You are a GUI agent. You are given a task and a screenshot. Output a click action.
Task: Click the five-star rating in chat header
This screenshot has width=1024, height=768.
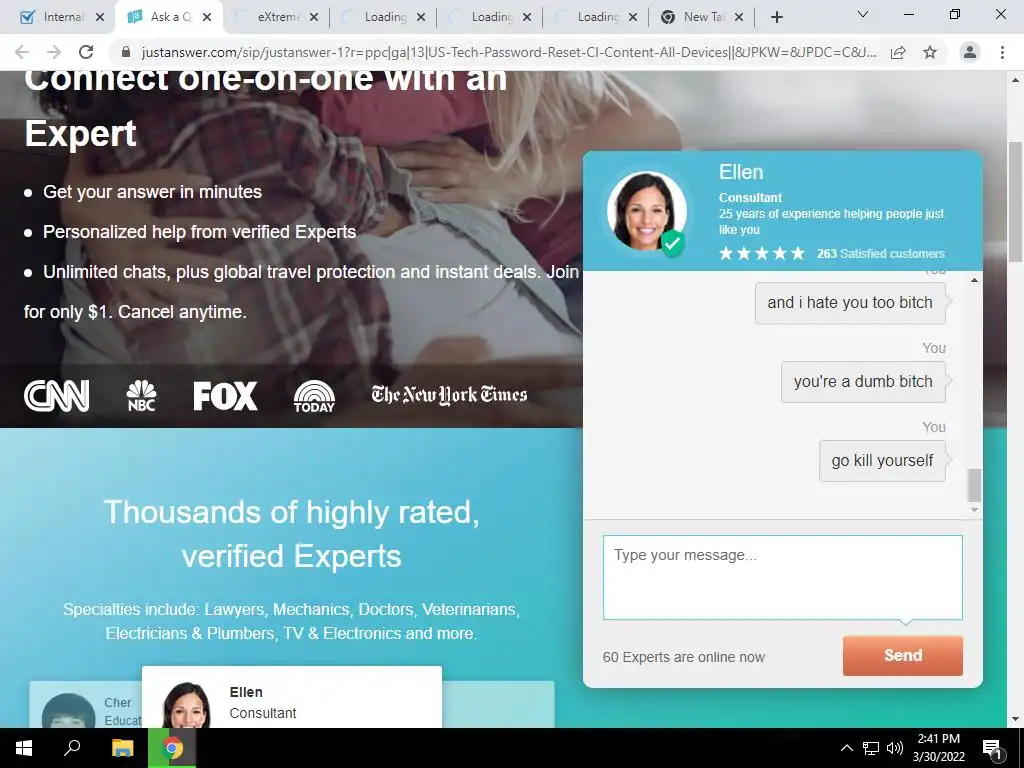click(x=761, y=253)
